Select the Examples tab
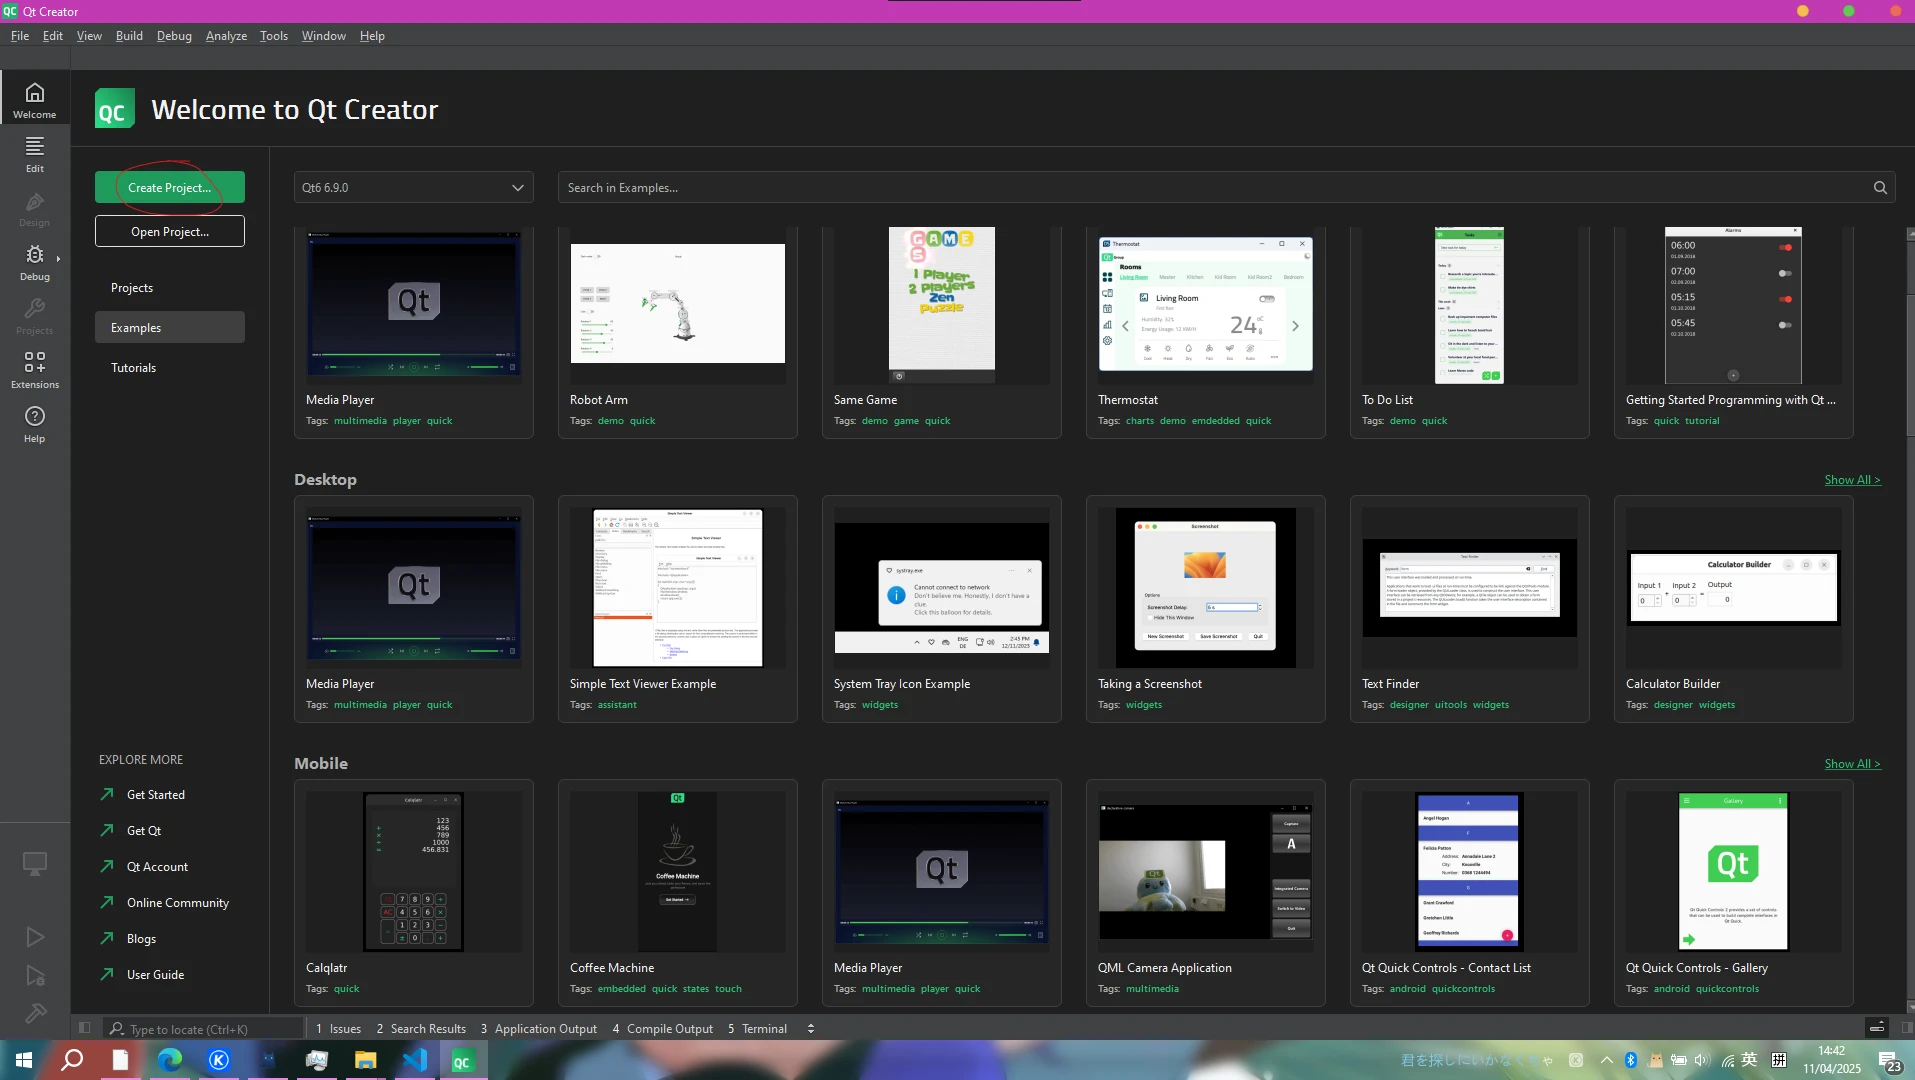The image size is (1915, 1080). (x=170, y=328)
